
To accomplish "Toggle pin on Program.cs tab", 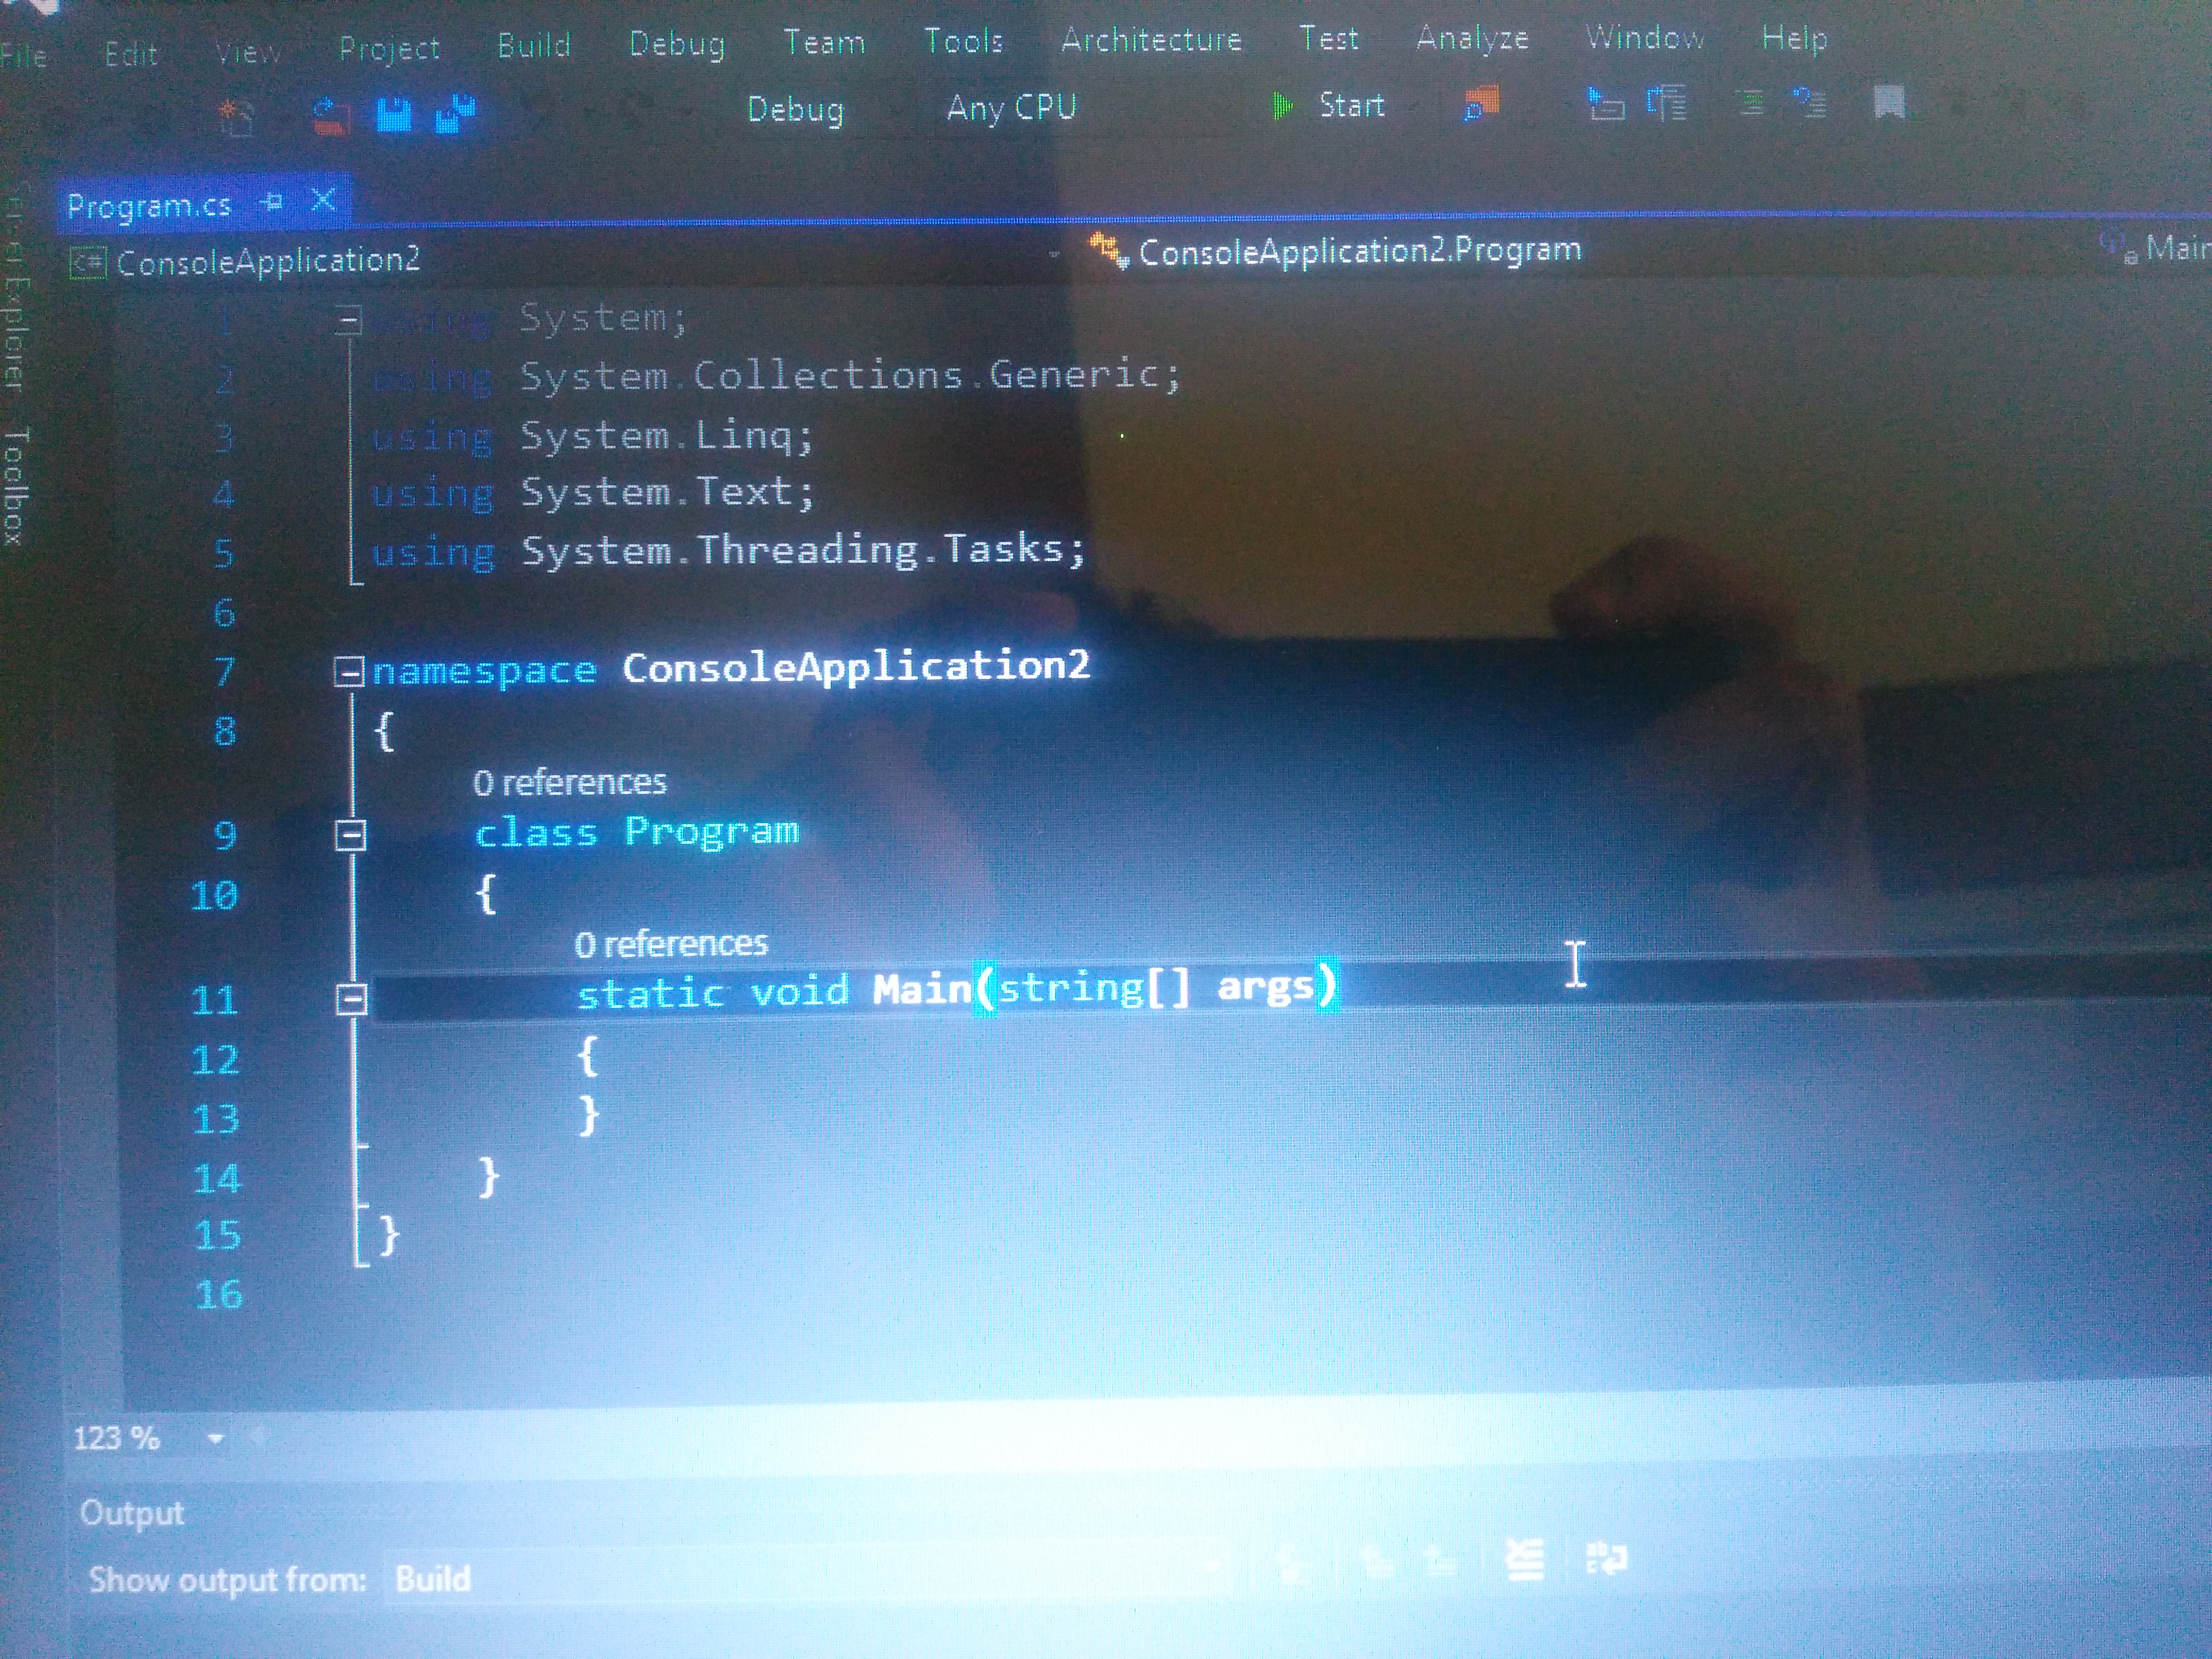I will [x=272, y=203].
